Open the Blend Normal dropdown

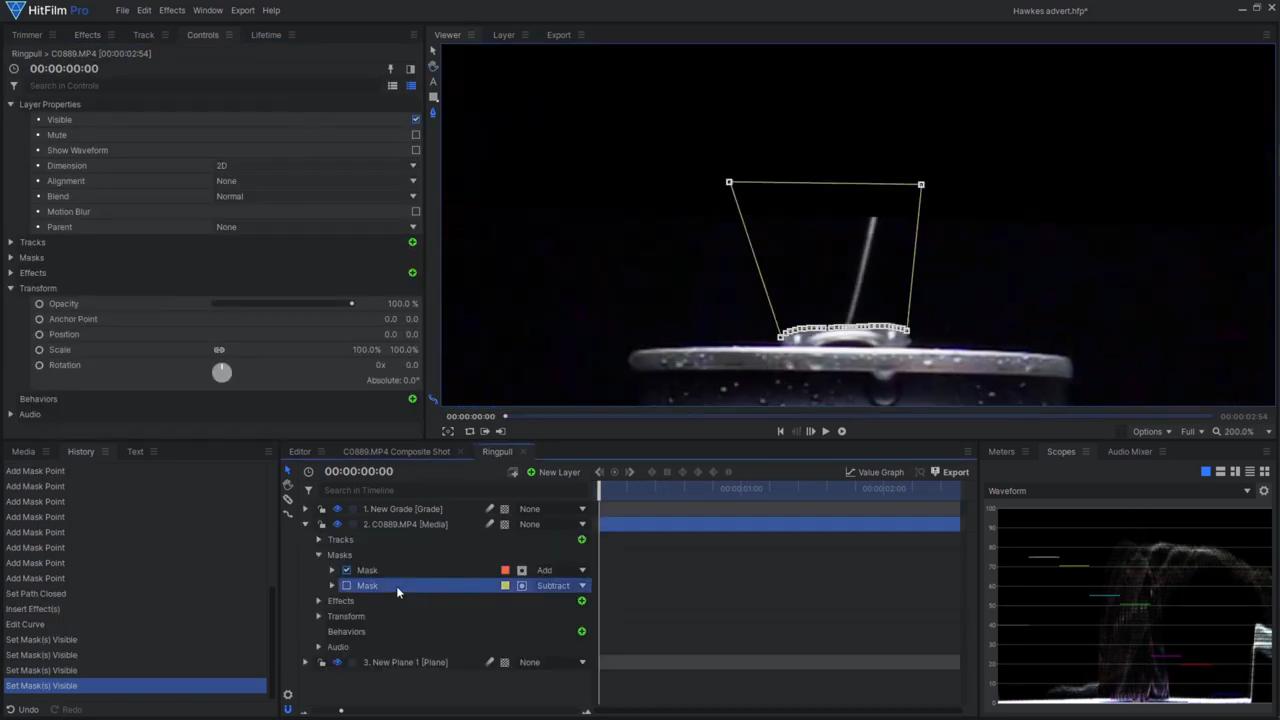(316, 197)
